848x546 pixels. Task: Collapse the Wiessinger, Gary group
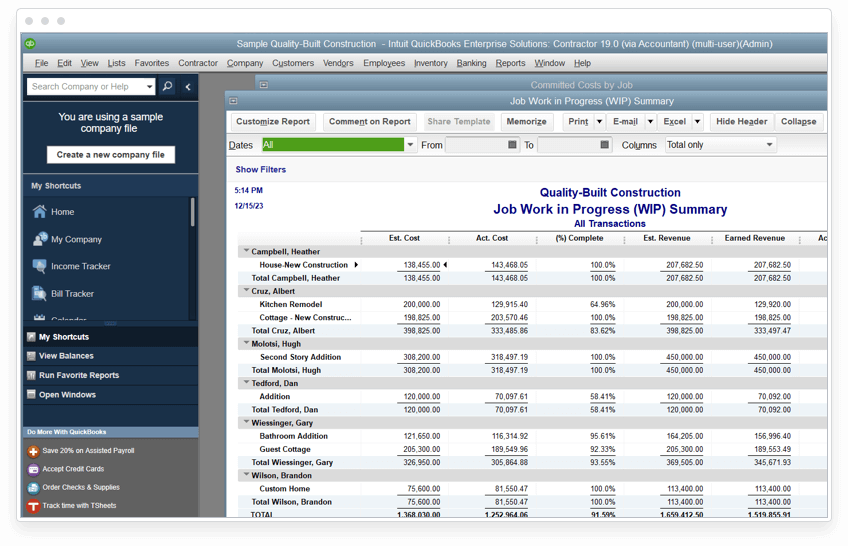point(246,422)
